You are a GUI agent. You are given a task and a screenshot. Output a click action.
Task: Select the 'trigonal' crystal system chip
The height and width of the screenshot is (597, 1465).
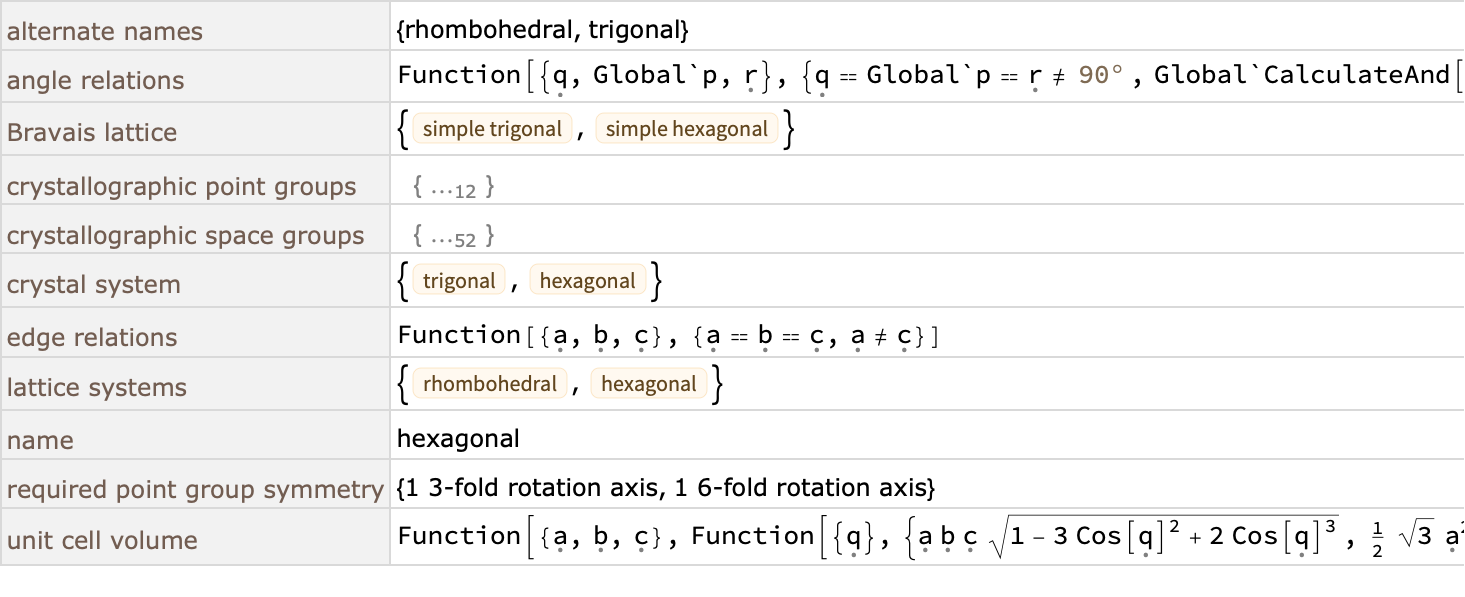[459, 281]
